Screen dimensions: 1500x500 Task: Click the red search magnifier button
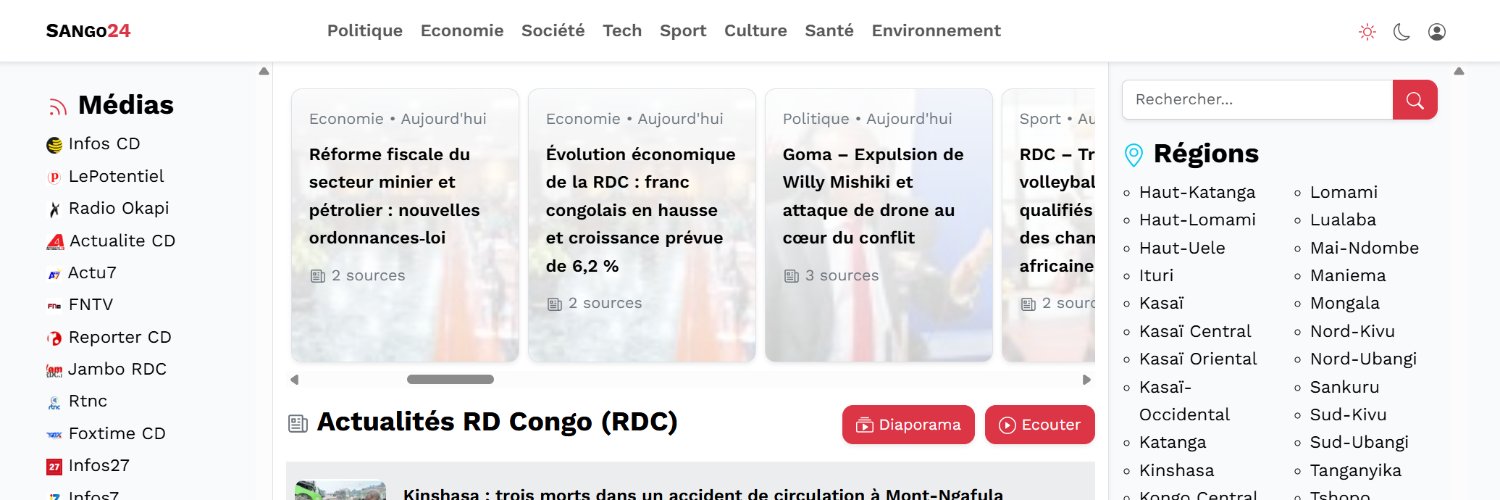pyautogui.click(x=1415, y=100)
